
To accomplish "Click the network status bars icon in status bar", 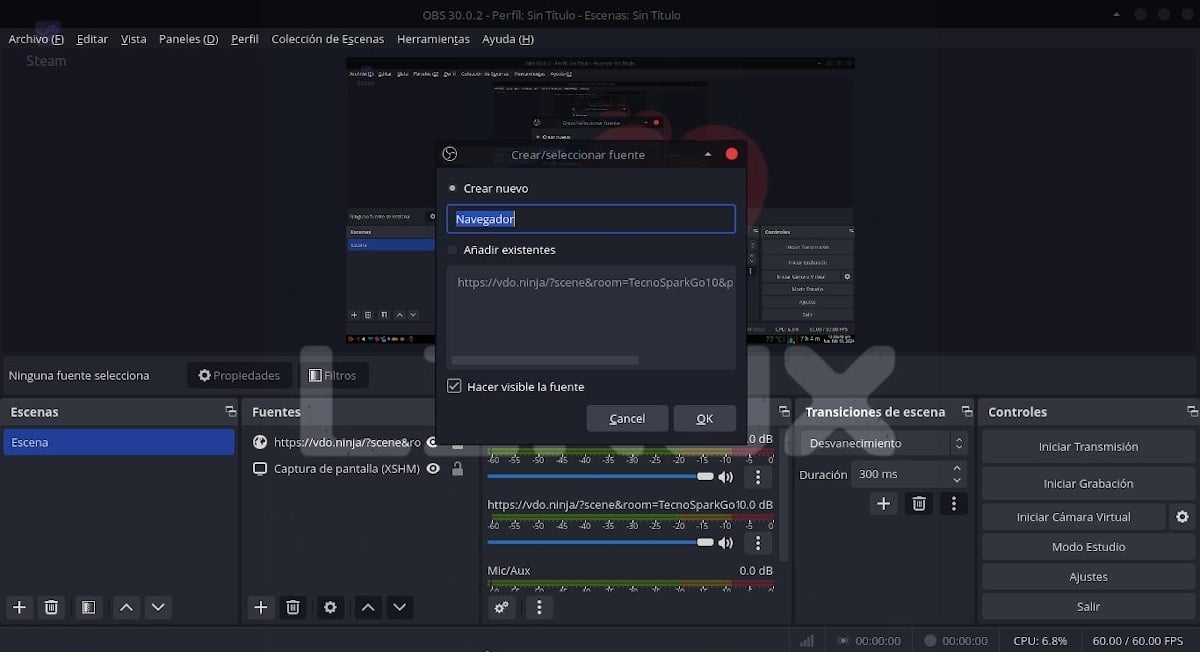I will 807,640.
